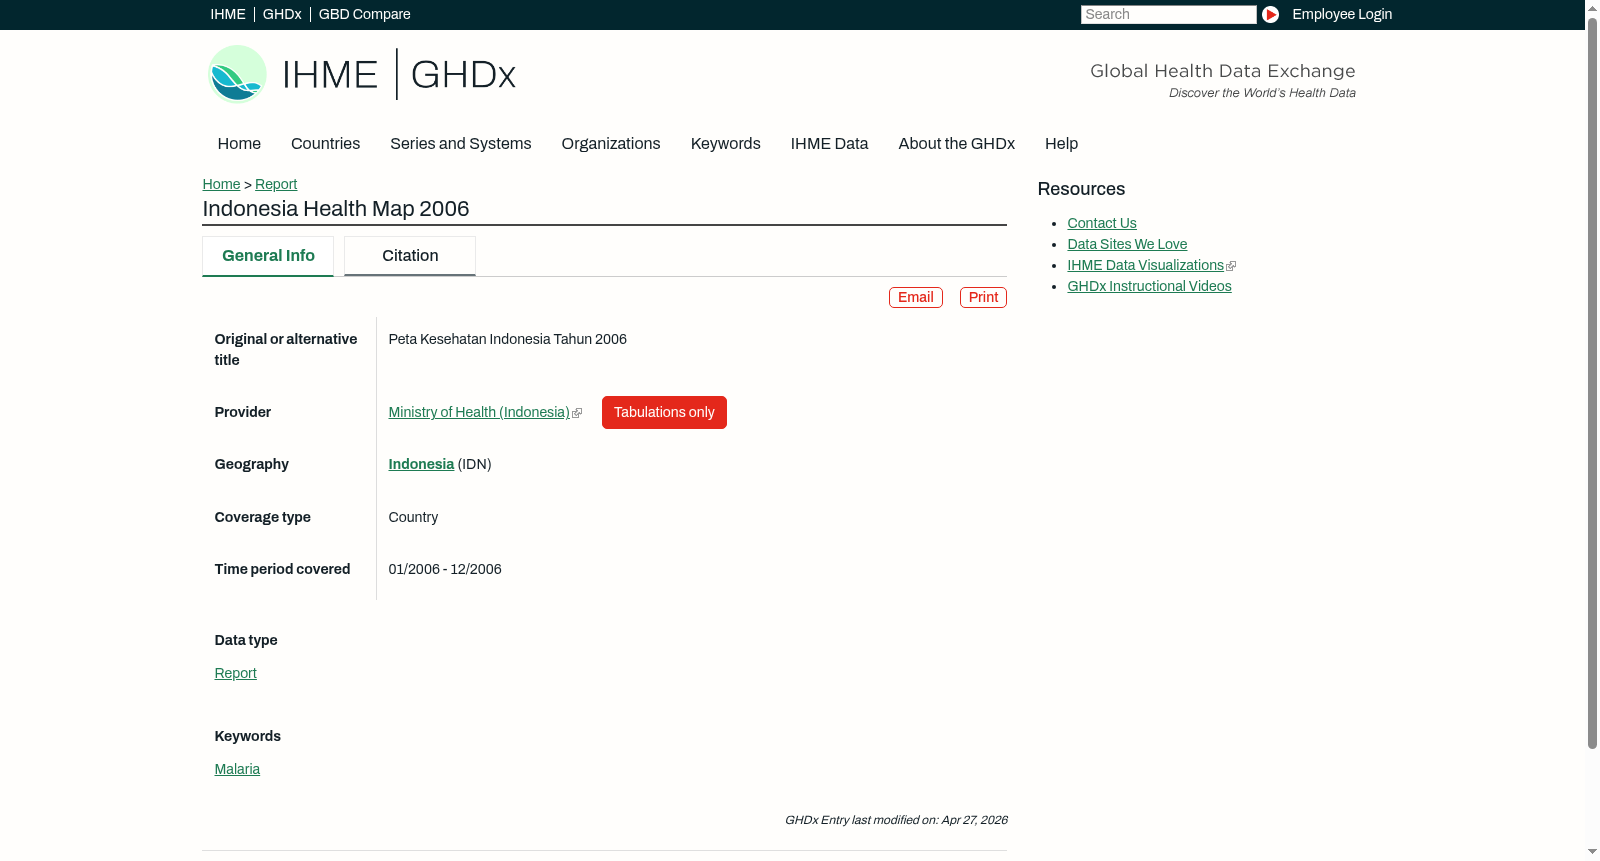
Task: Open the Indonesia geography link
Action: coord(421,464)
